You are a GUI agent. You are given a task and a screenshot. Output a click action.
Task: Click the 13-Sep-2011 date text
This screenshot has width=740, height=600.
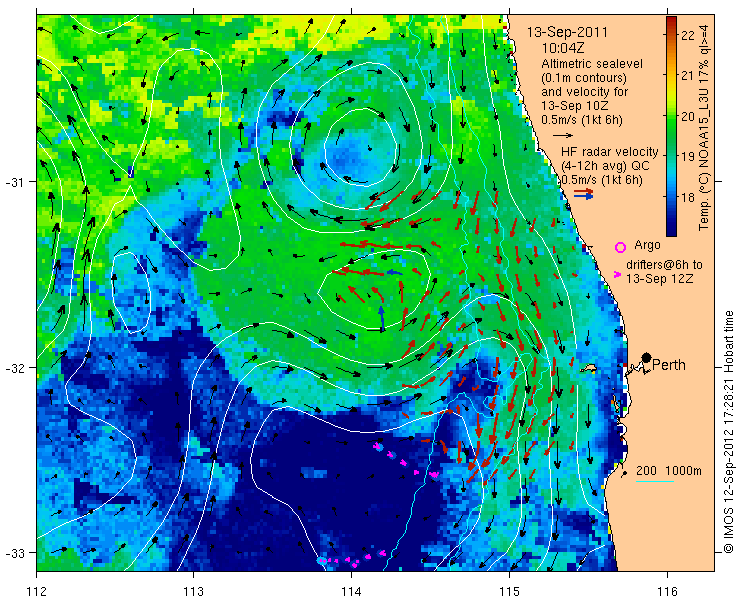click(x=567, y=33)
